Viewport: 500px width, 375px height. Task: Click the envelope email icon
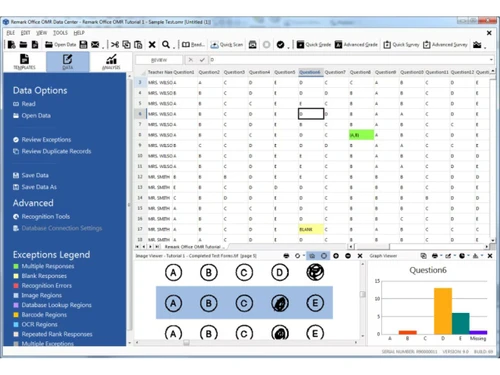coord(95,44)
